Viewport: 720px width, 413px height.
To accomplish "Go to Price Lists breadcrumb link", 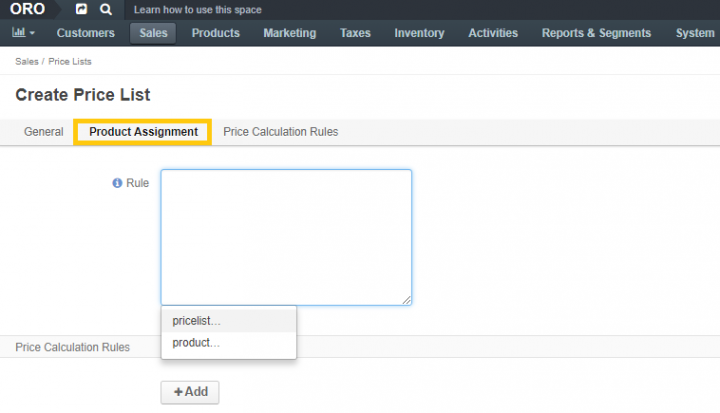I will 70,62.
